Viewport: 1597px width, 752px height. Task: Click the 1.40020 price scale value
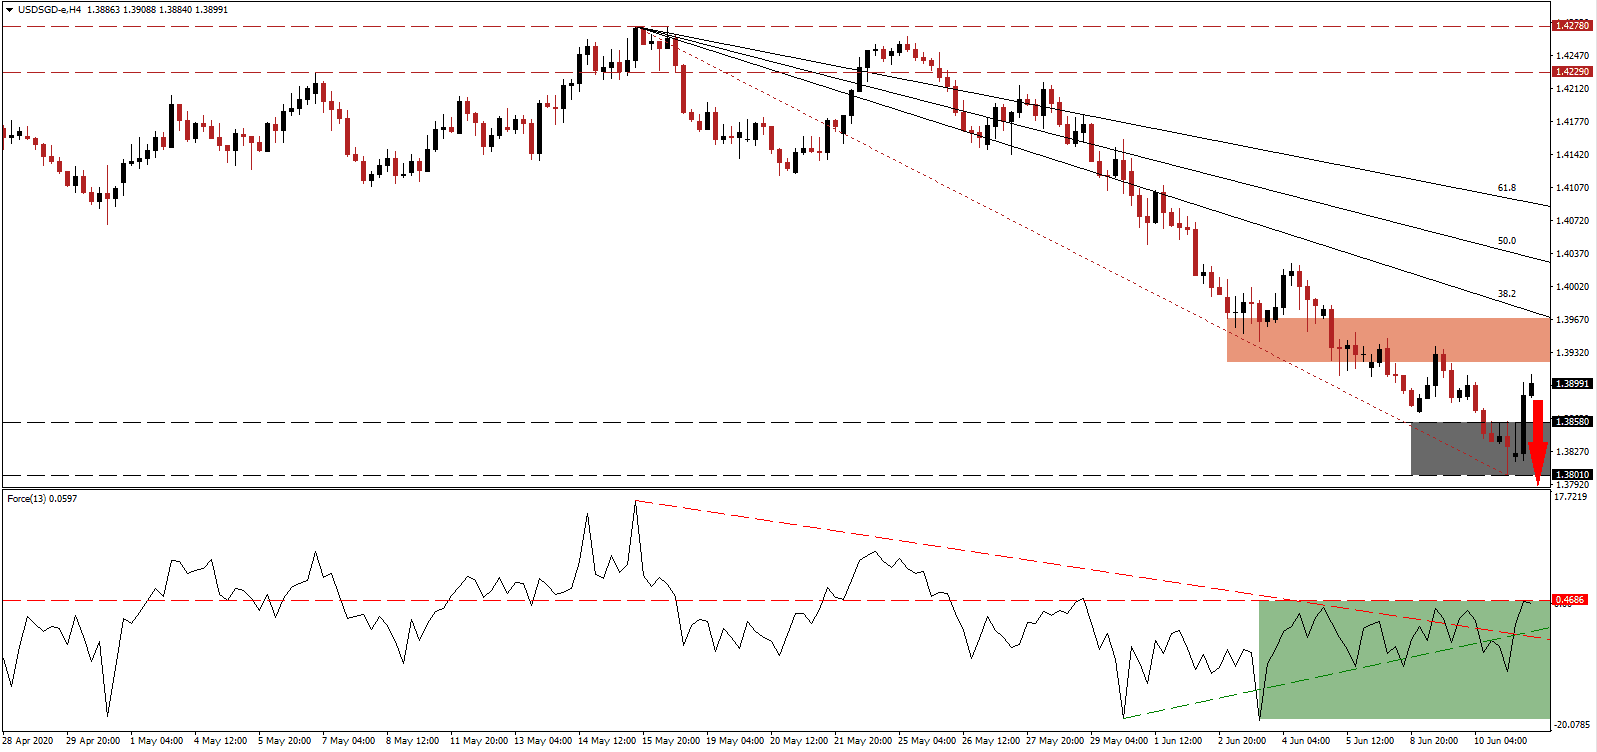(x=1573, y=287)
